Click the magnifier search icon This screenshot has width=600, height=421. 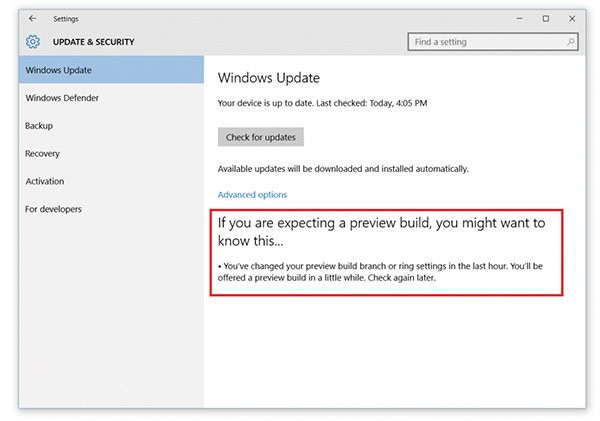point(571,42)
